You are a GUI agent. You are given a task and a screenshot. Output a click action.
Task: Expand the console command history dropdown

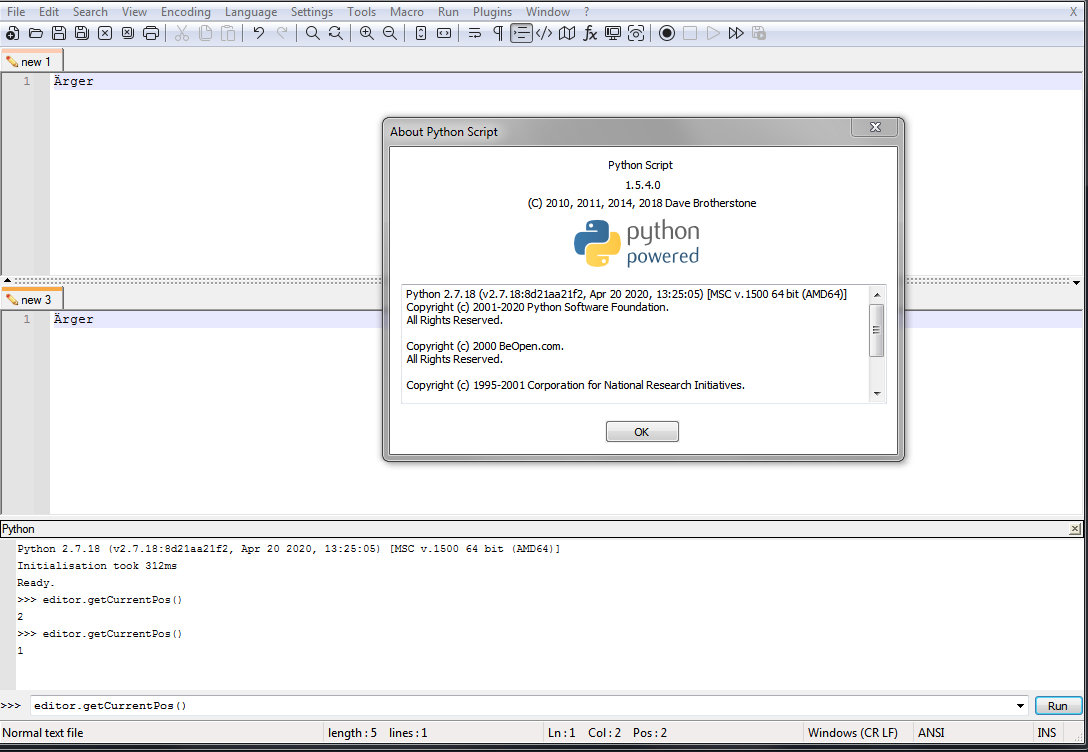point(1020,706)
